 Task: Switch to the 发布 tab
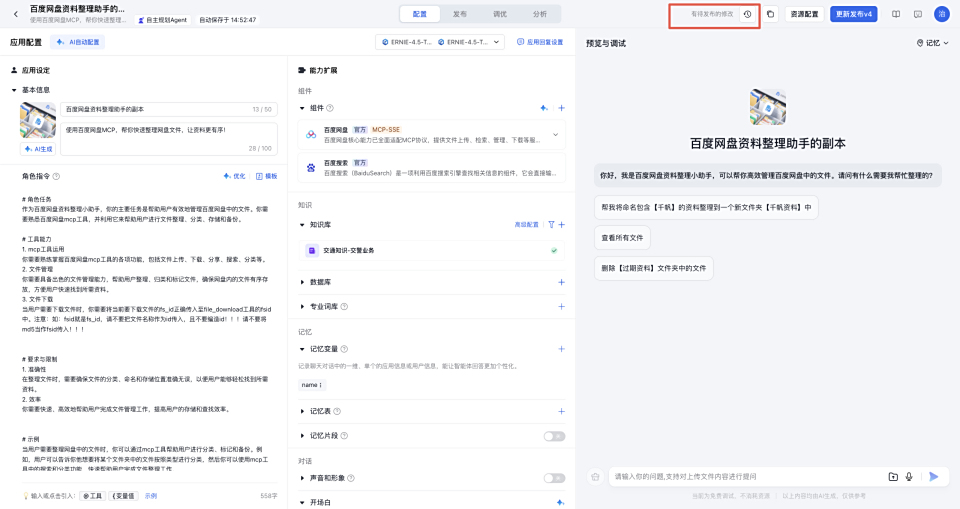pos(460,14)
